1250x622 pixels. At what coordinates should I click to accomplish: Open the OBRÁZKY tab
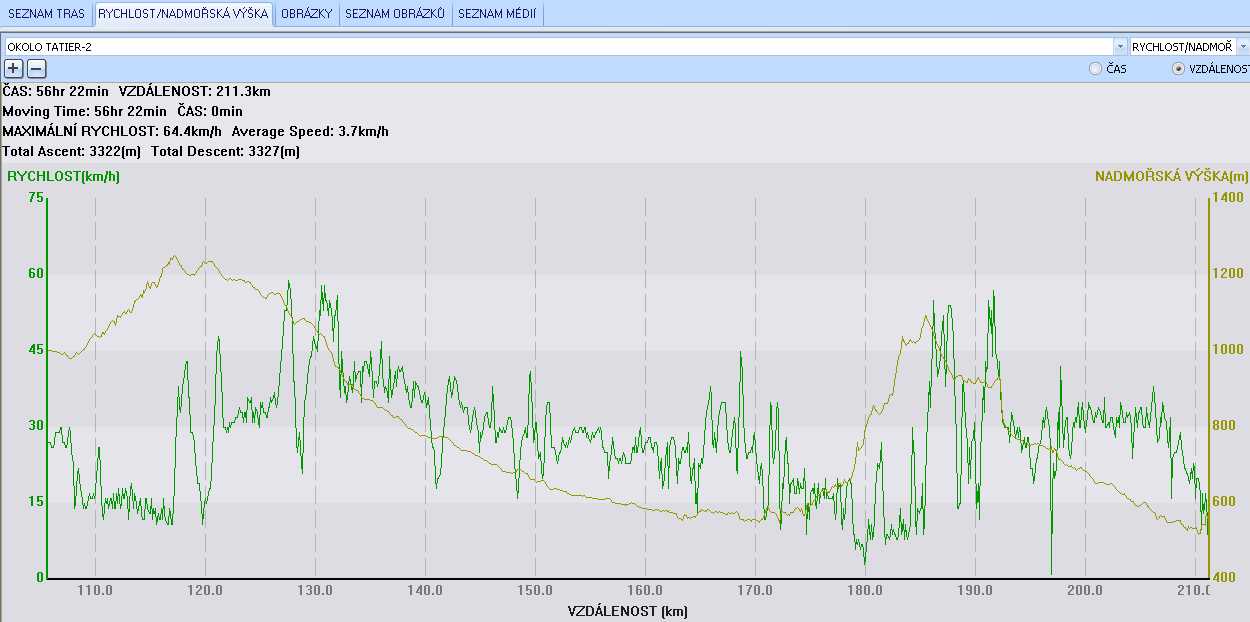306,14
